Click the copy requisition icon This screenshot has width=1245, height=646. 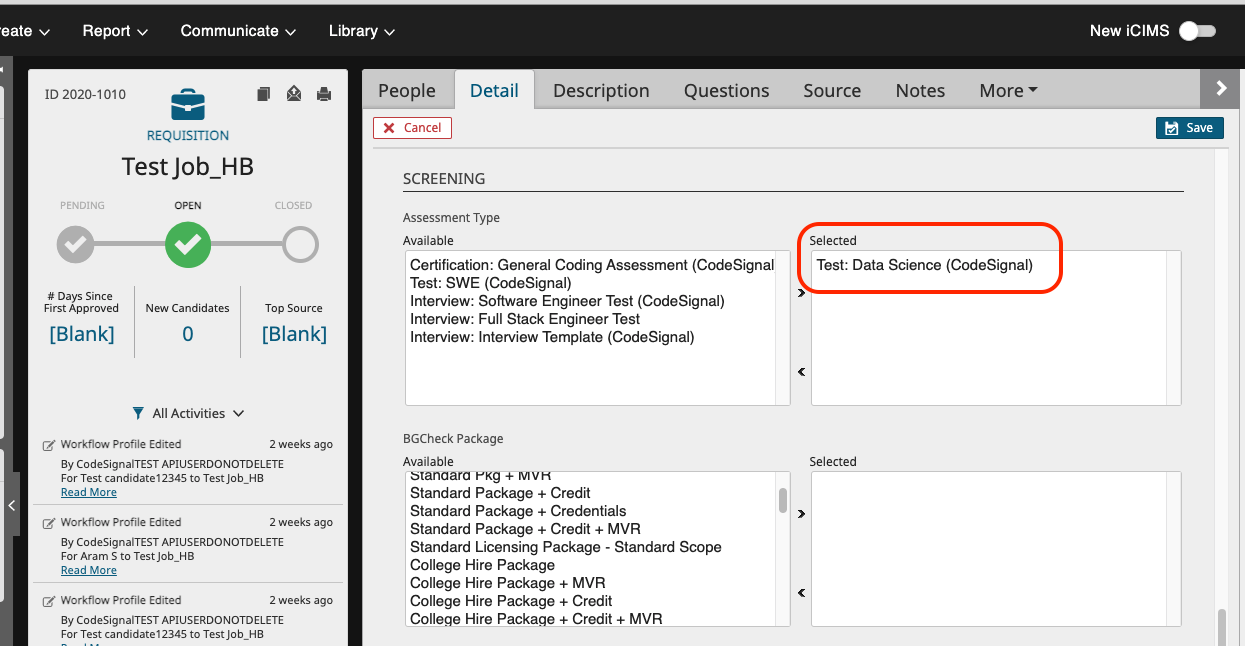pyautogui.click(x=264, y=94)
